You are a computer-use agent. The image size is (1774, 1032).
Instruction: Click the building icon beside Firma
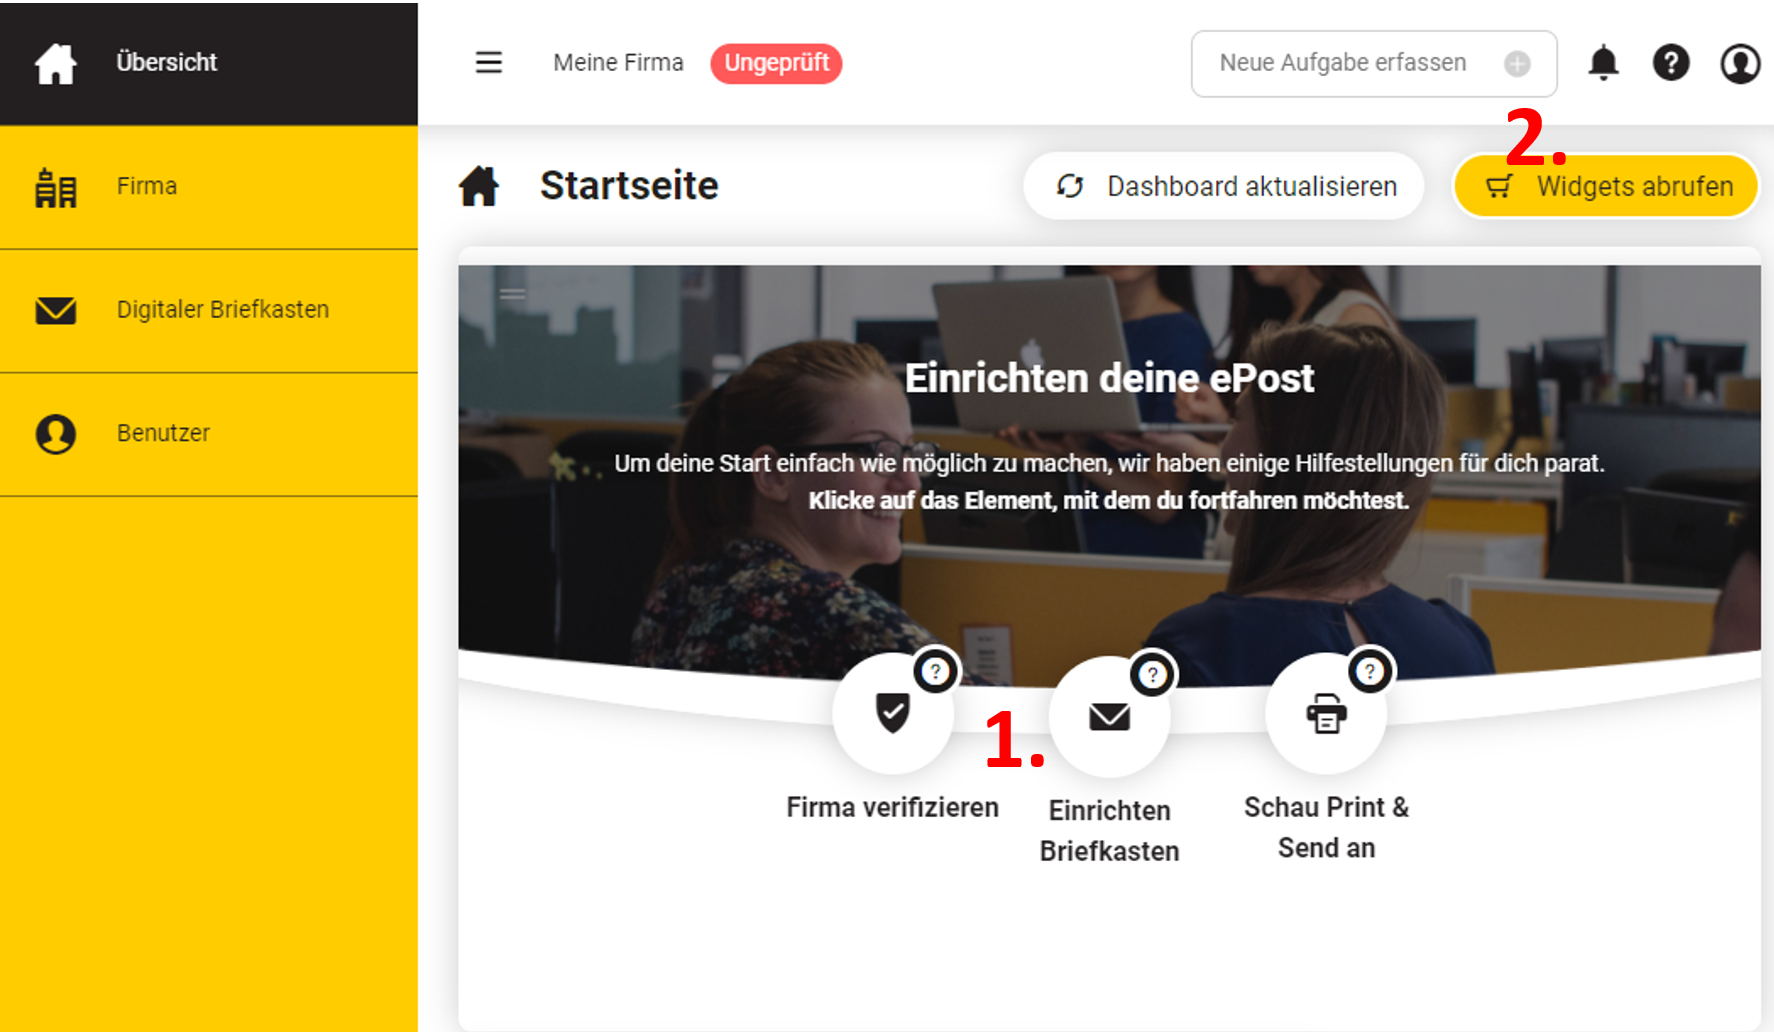(56, 188)
